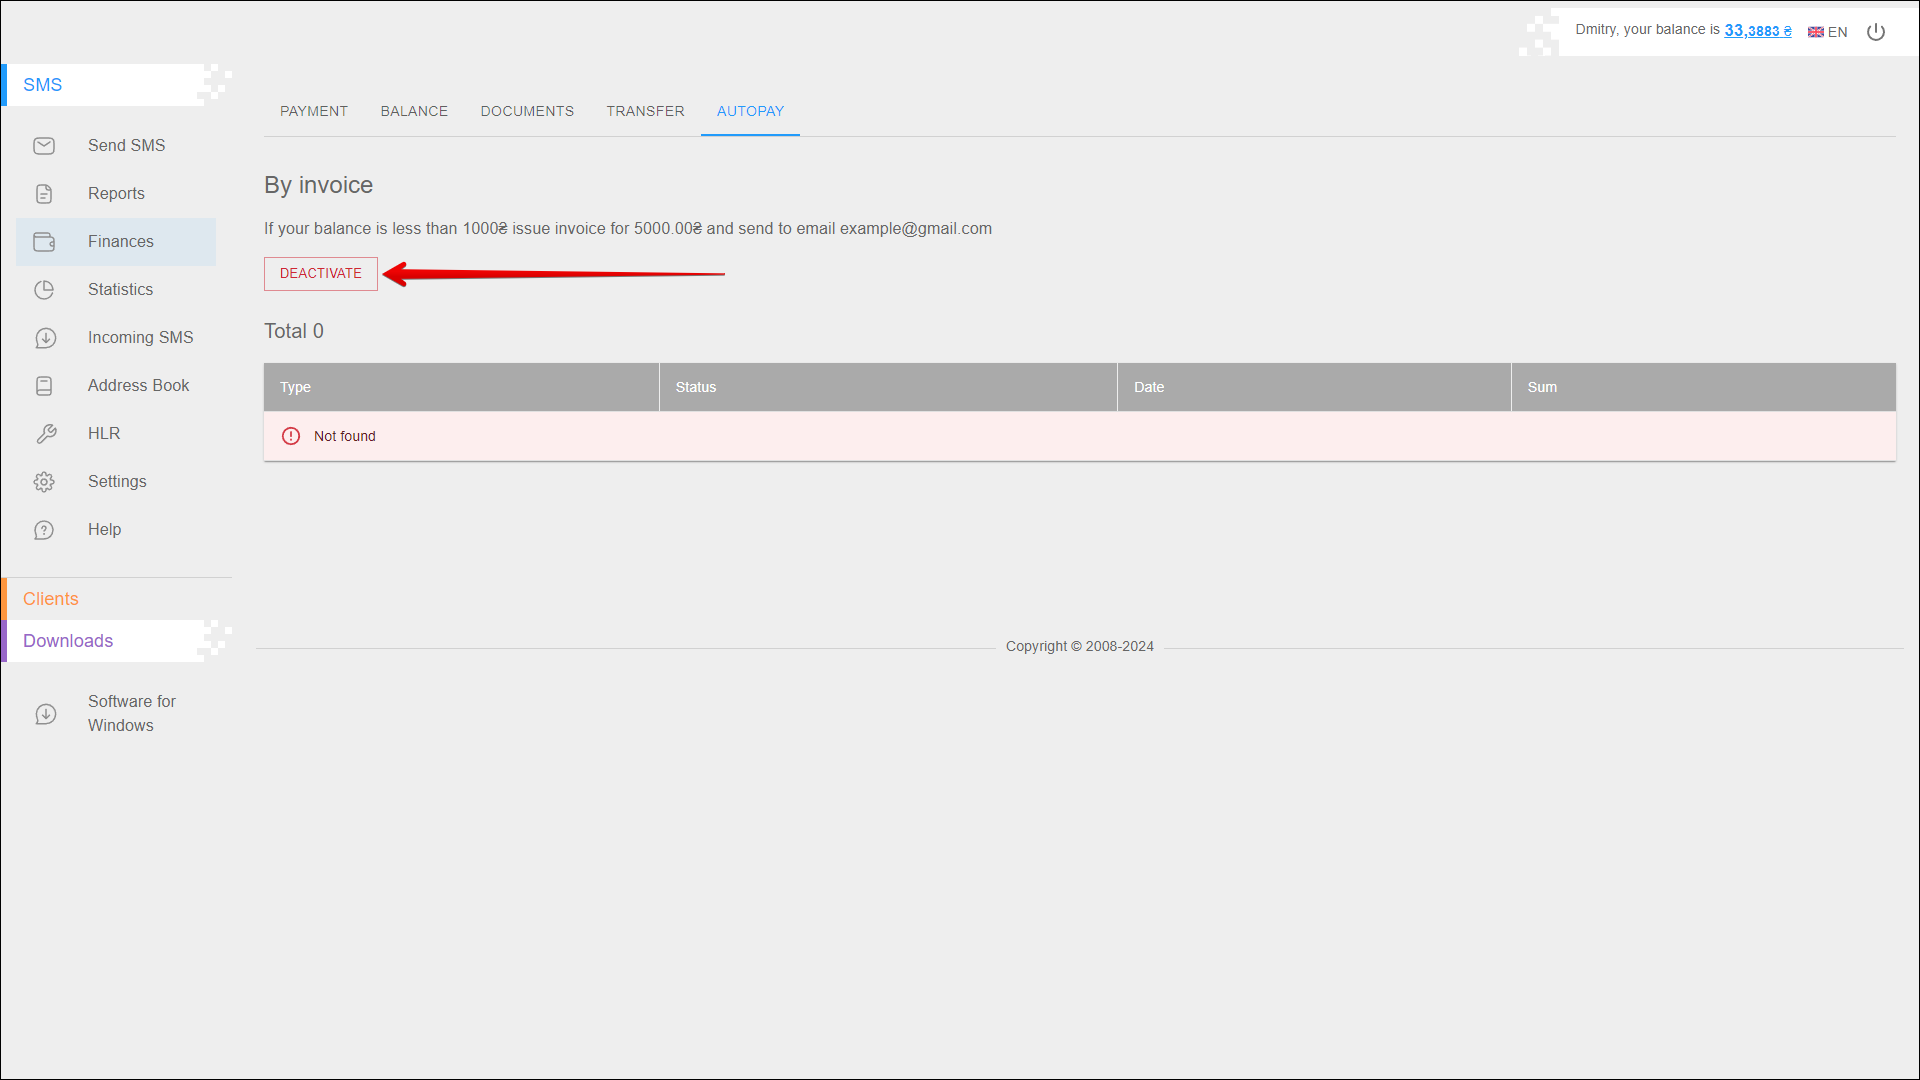The height and width of the screenshot is (1080, 1920).
Task: Open the Documents tab
Action: pos(527,111)
